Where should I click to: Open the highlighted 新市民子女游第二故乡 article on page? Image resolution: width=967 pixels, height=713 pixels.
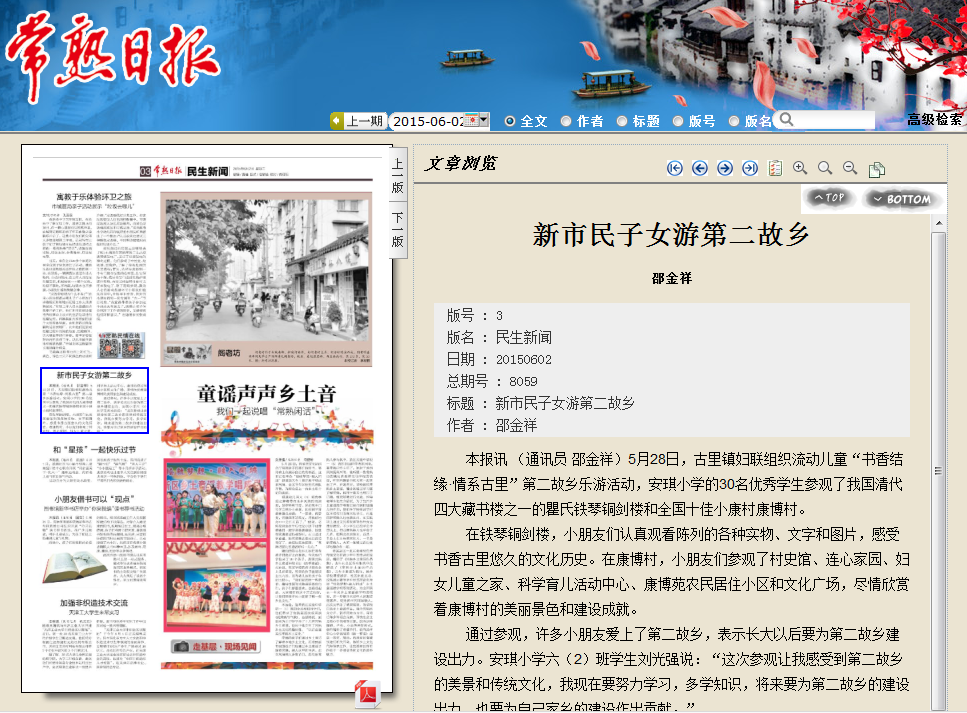click(94, 400)
